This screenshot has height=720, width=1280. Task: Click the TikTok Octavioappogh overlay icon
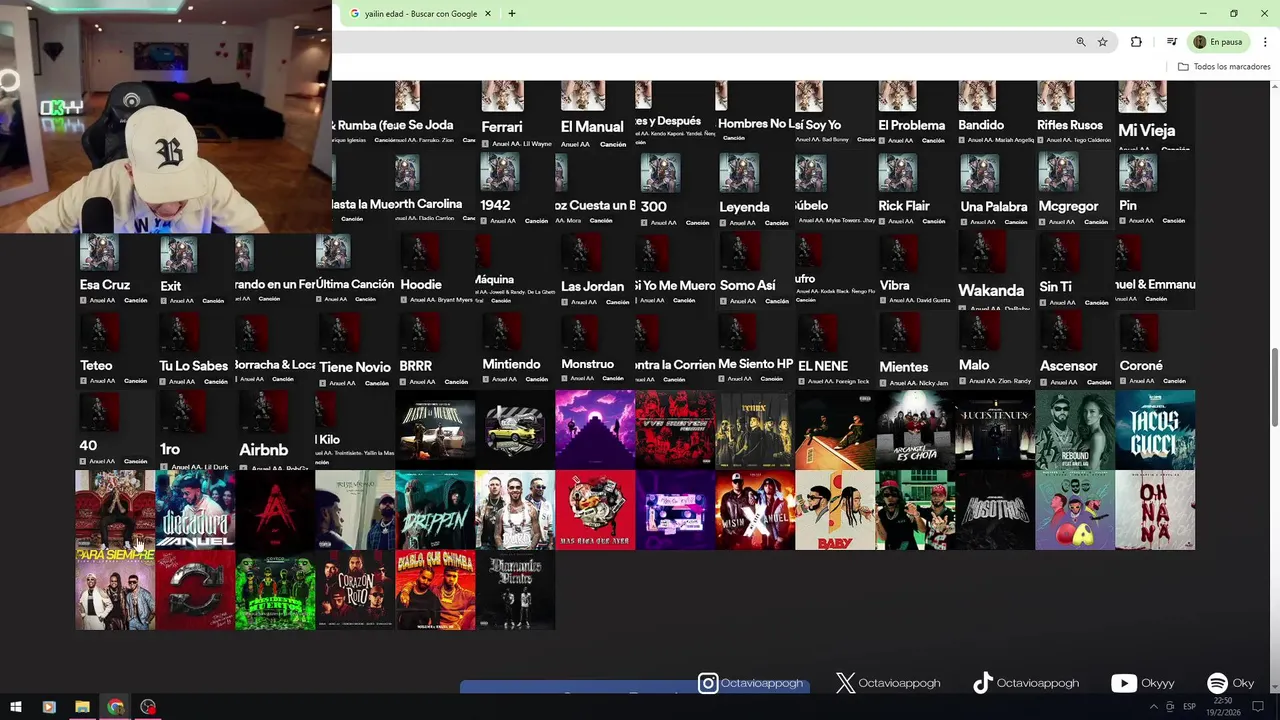tap(983, 683)
